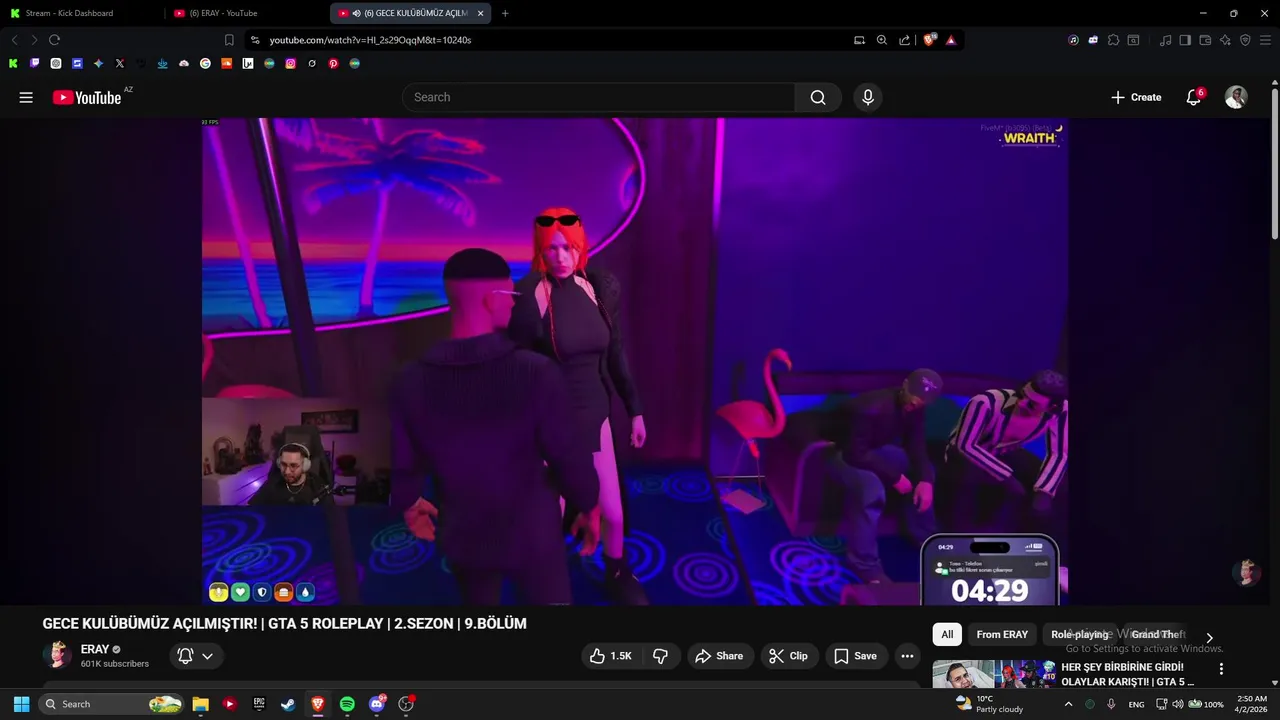Show next filter chips with arrow
Viewport: 1280px width, 720px height.
[1209, 638]
